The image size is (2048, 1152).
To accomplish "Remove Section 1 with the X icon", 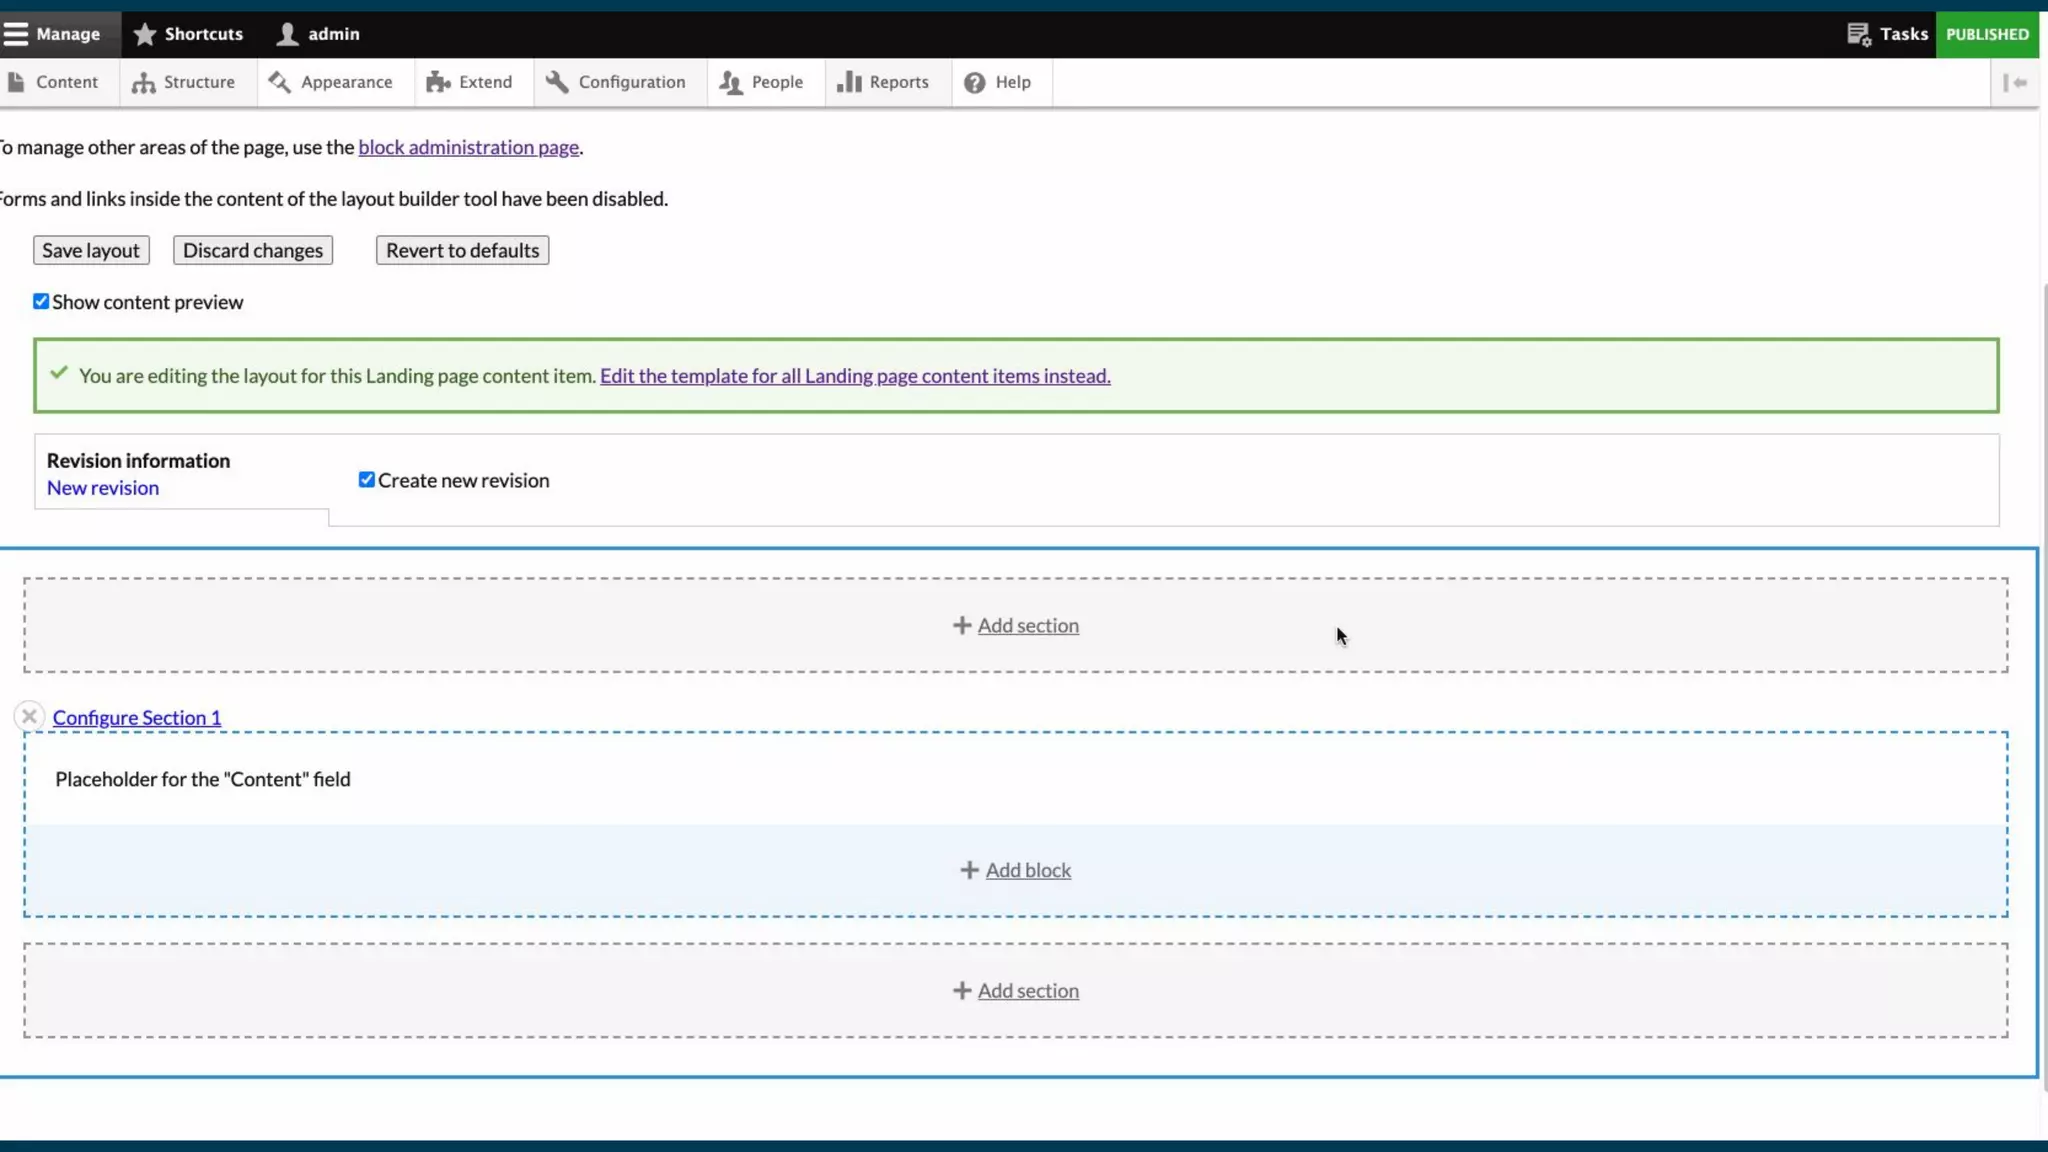I will tap(29, 716).
